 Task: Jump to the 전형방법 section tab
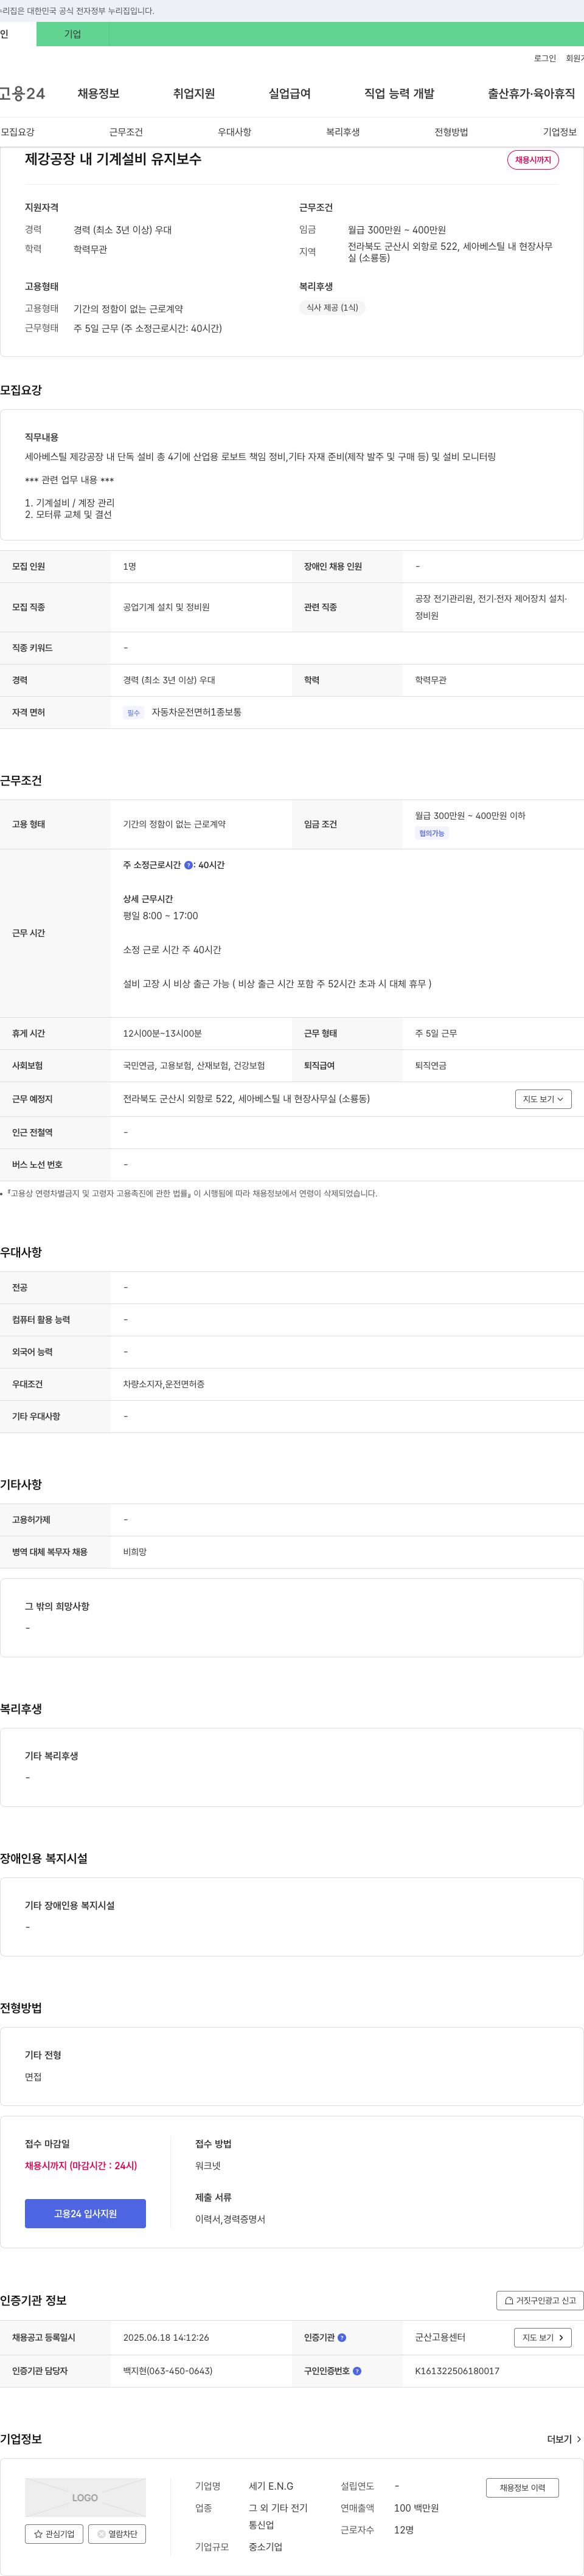pos(451,132)
